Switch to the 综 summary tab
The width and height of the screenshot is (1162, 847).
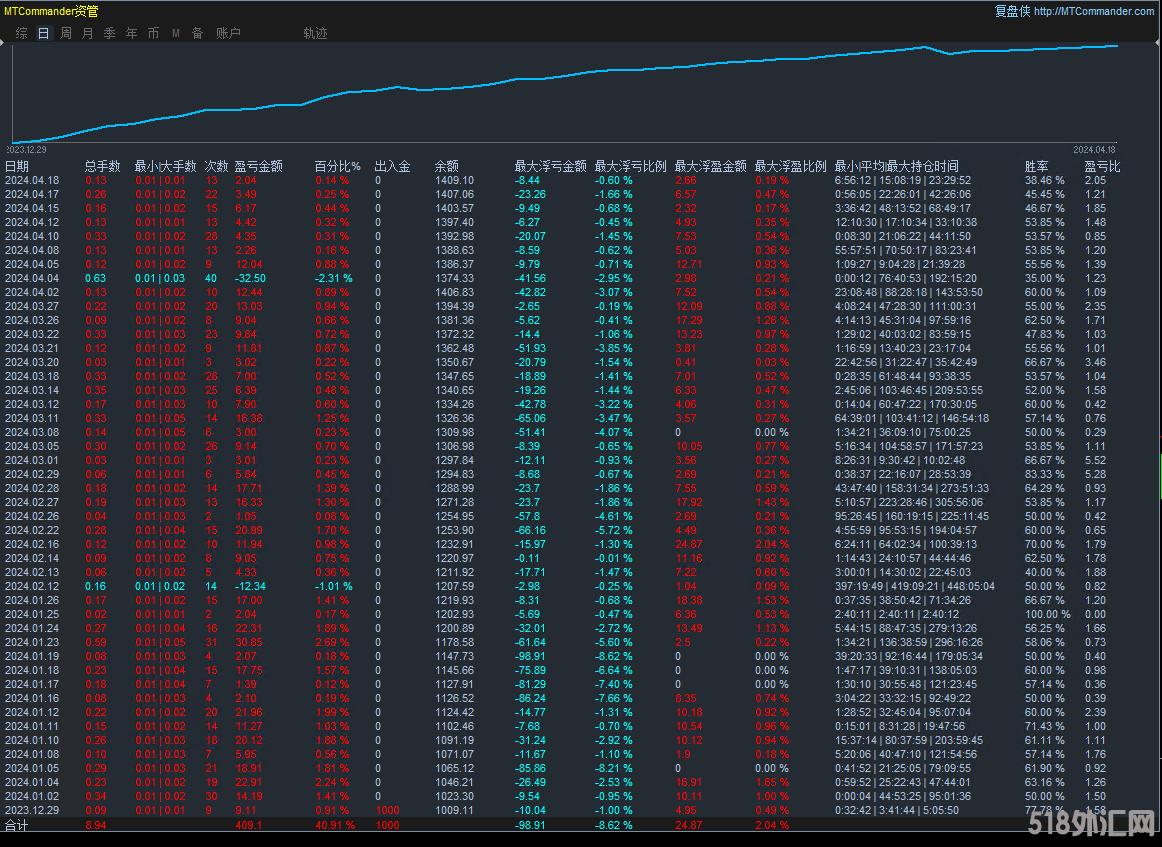point(21,33)
